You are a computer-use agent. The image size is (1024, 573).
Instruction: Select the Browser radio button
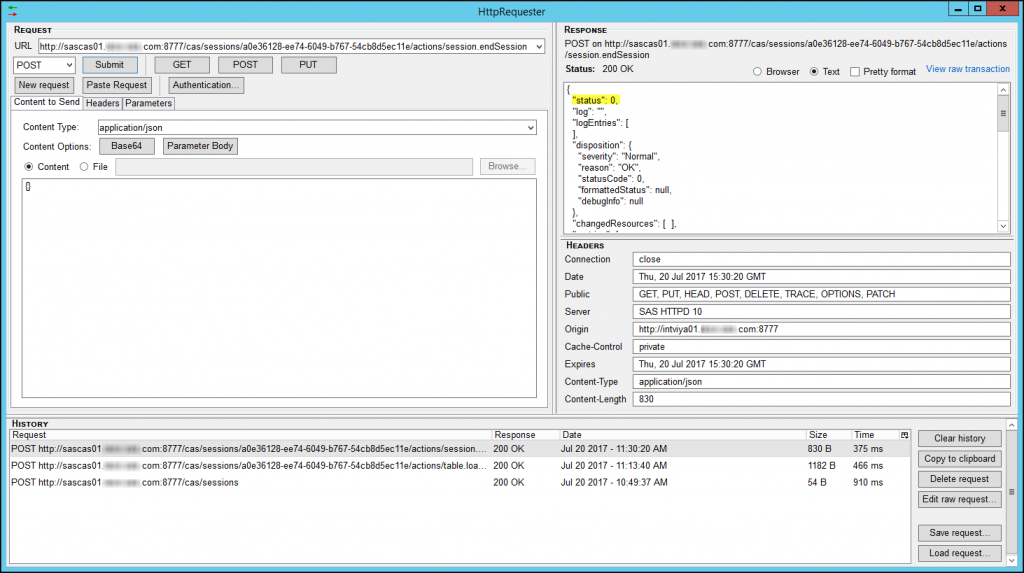coord(758,72)
